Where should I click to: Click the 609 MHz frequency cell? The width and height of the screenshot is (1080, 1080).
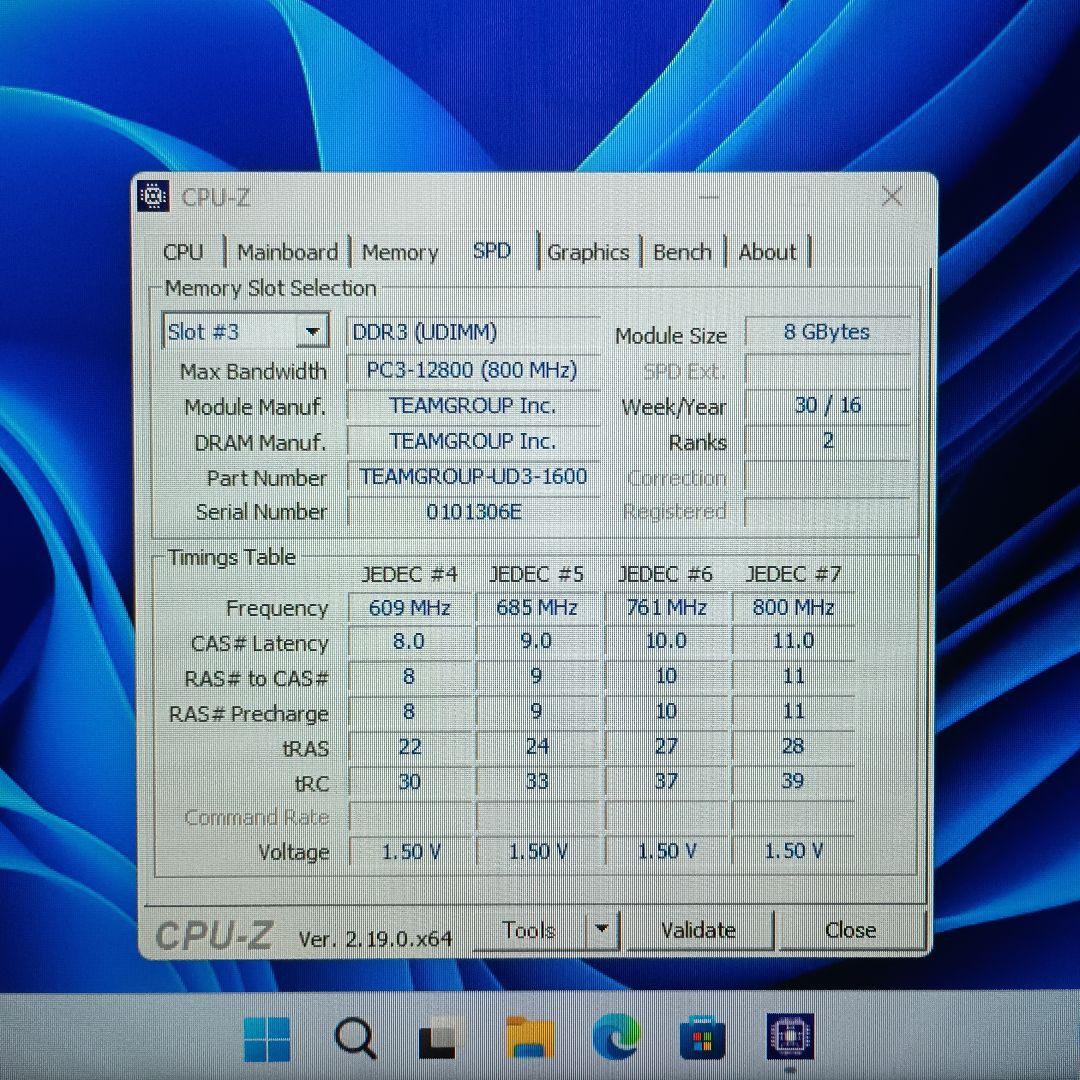[x=410, y=608]
